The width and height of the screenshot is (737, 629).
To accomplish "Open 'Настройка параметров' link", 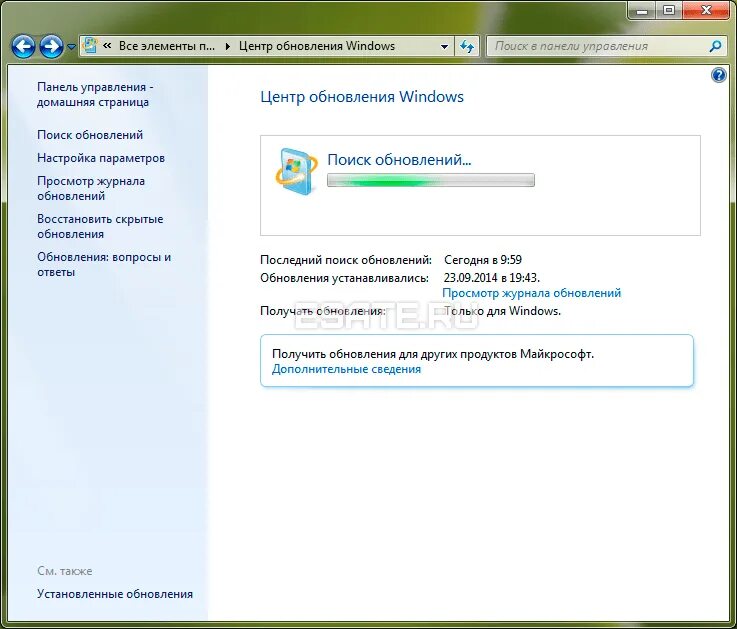I will tap(101, 158).
